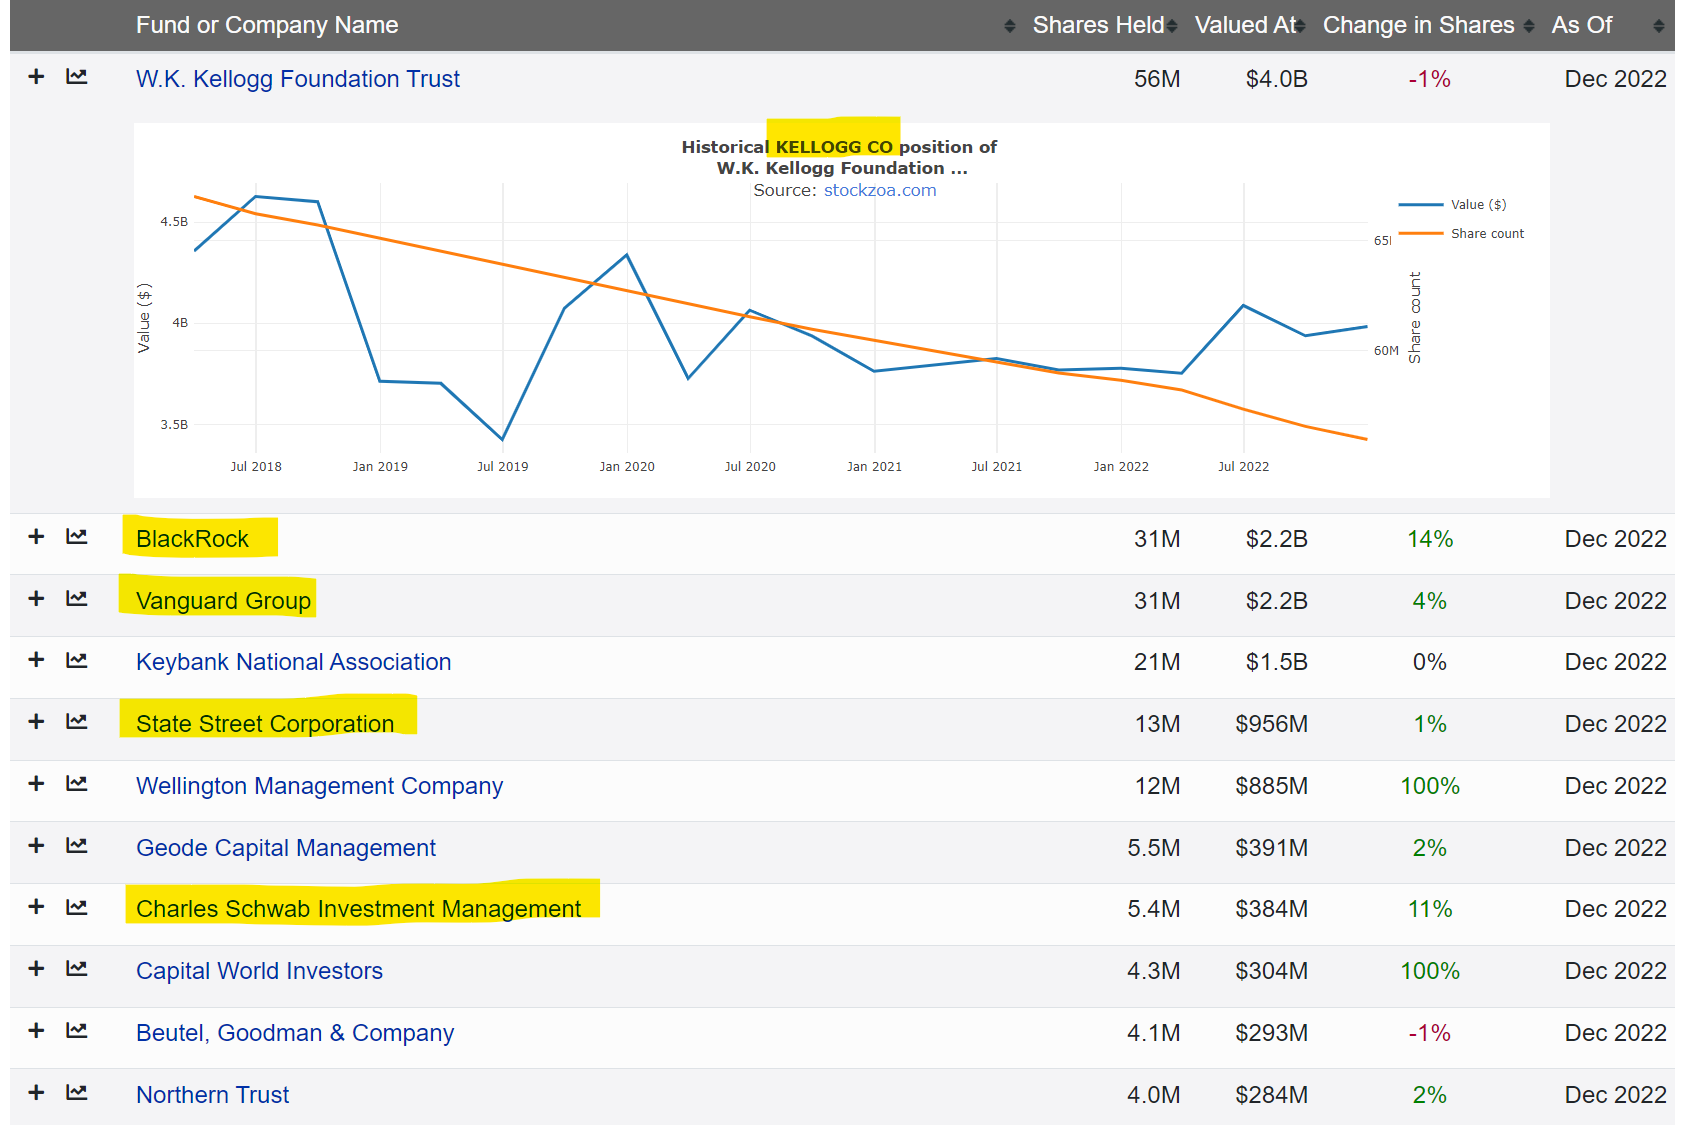Sort by As Of date arrows
1681x1125 pixels.
1659,26
